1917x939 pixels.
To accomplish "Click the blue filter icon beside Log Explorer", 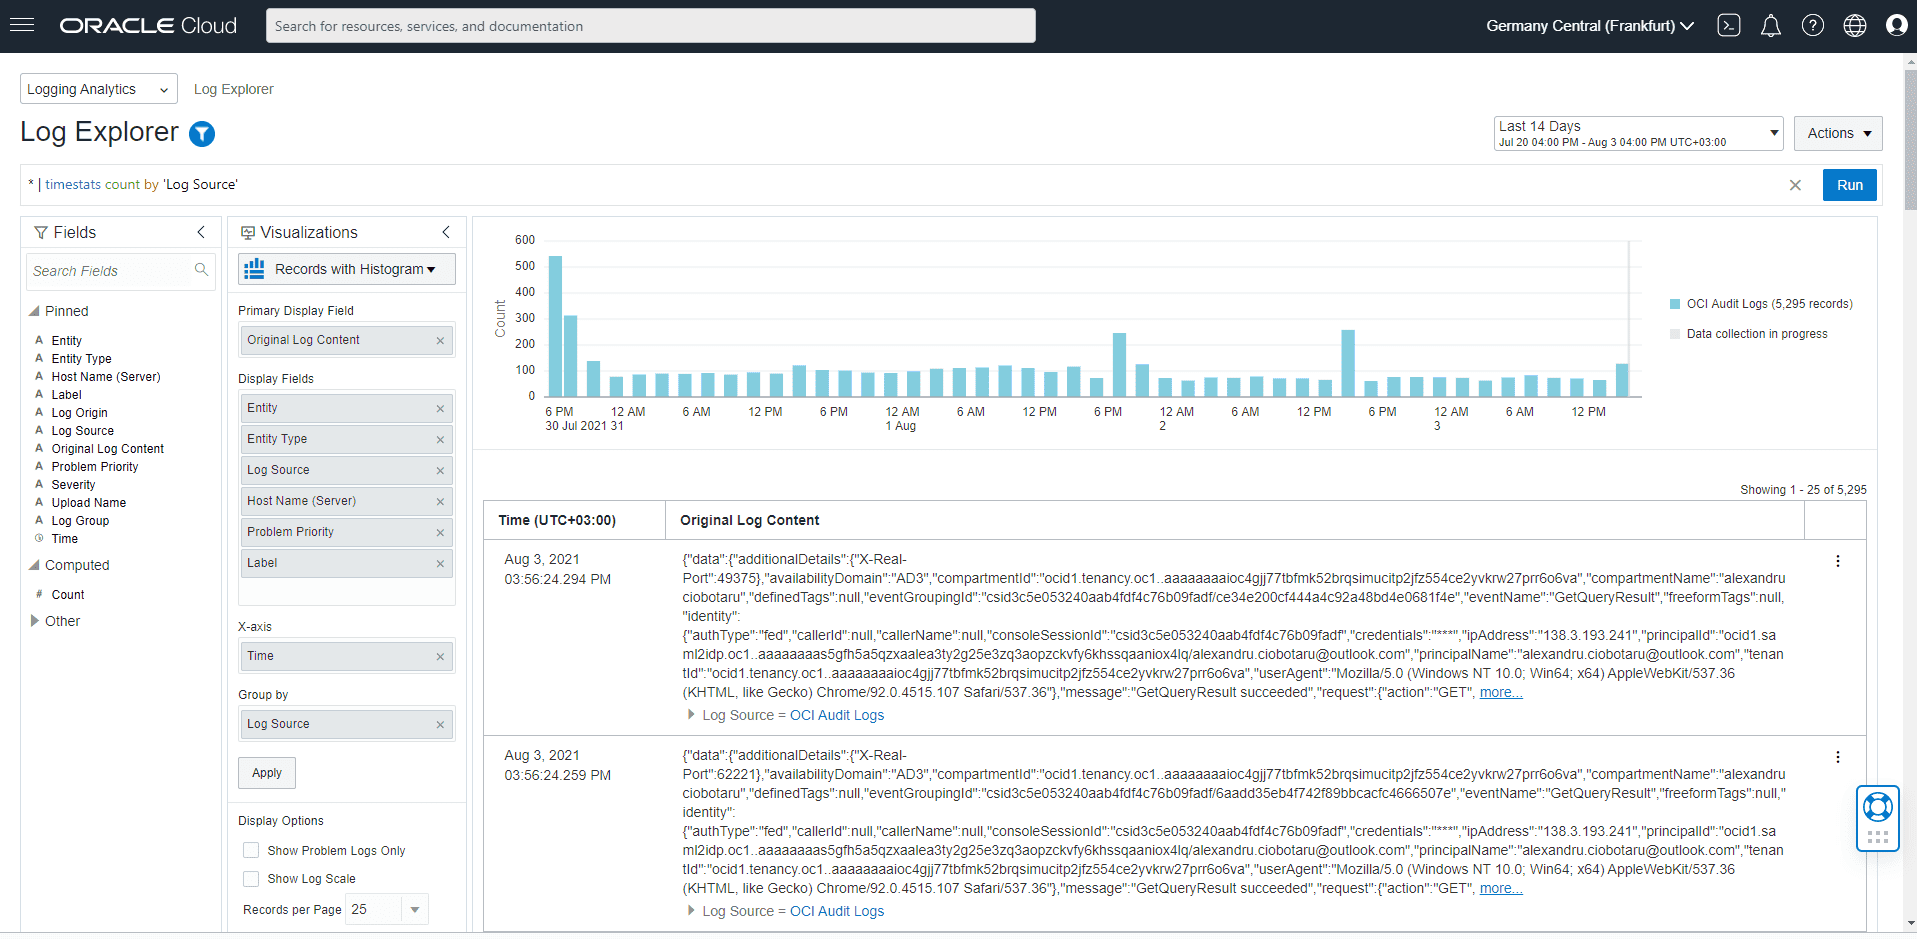I will (x=202, y=134).
